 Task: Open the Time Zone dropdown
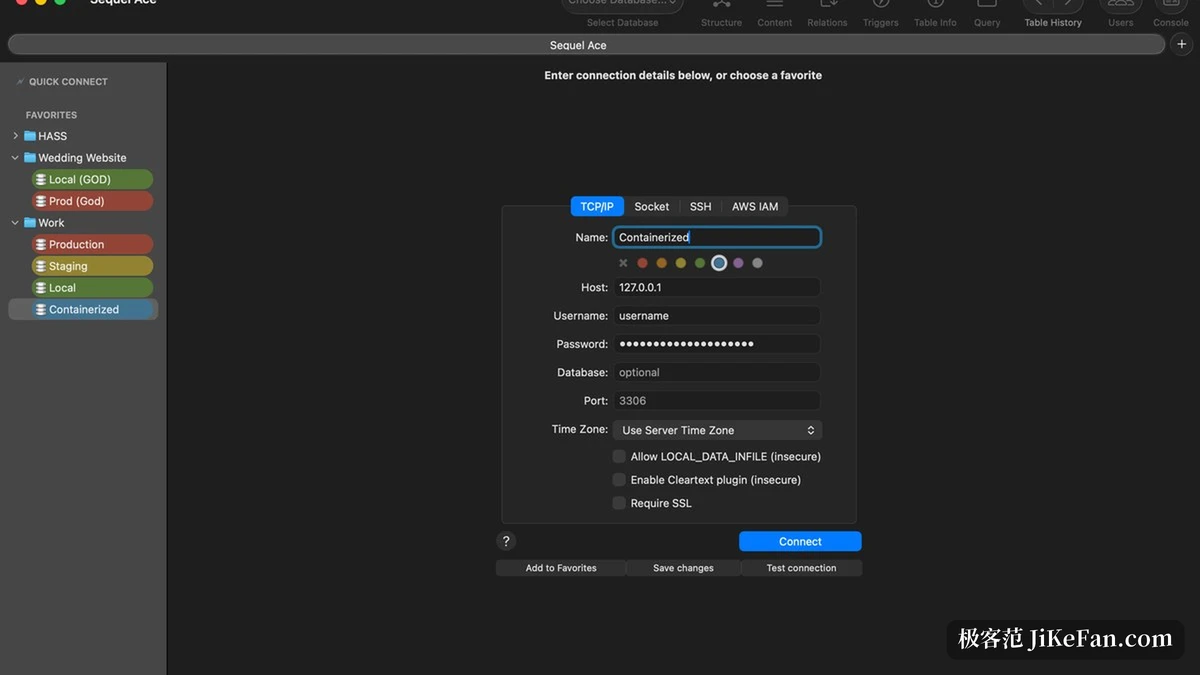tap(717, 430)
